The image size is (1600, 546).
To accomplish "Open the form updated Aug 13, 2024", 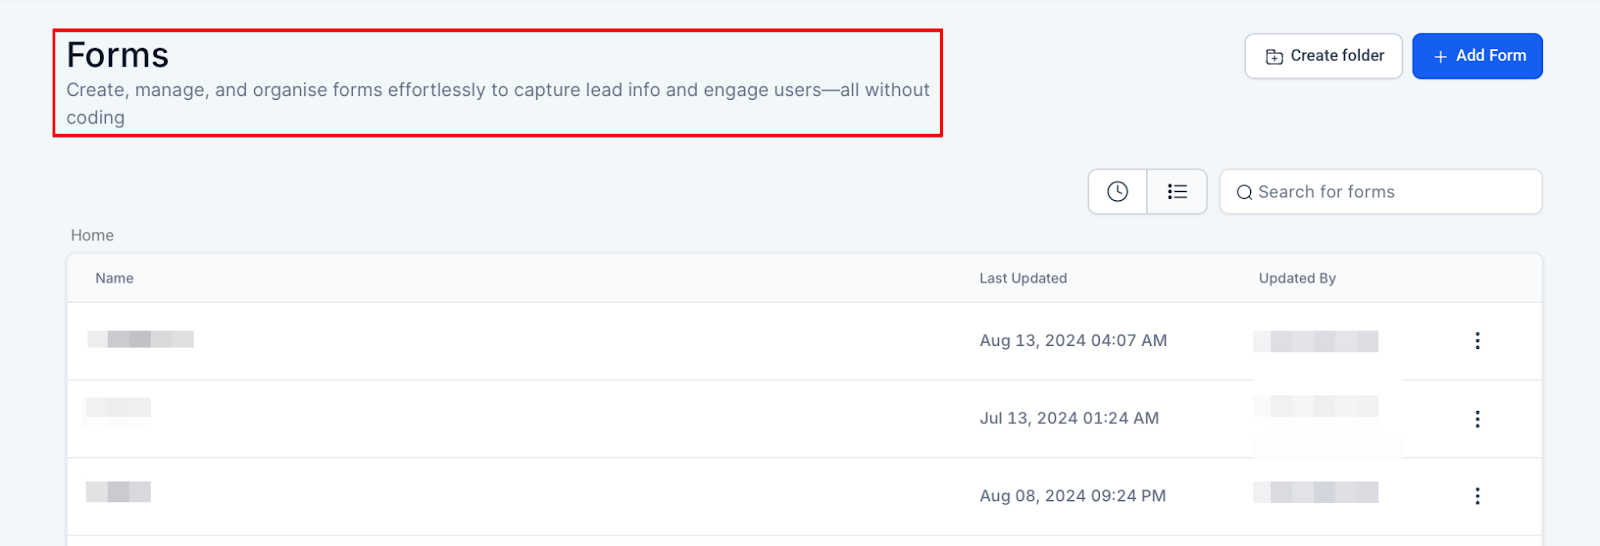I will (x=141, y=340).
